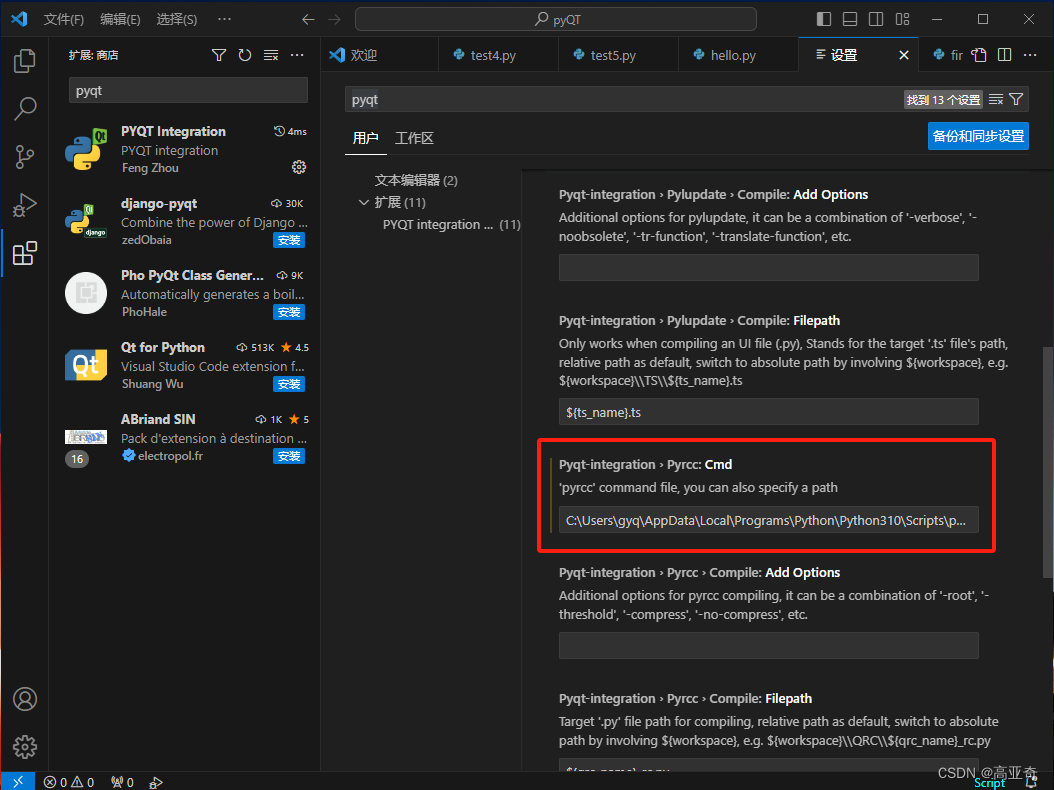
Task: Click the Manage gear on PYQT Integration extension
Action: [298, 167]
